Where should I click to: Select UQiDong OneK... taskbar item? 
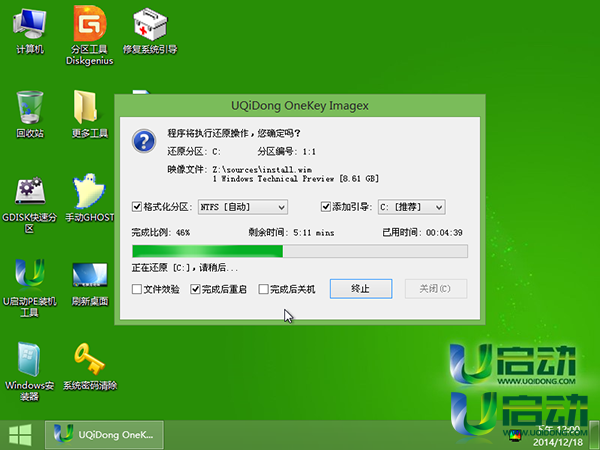pos(104,435)
